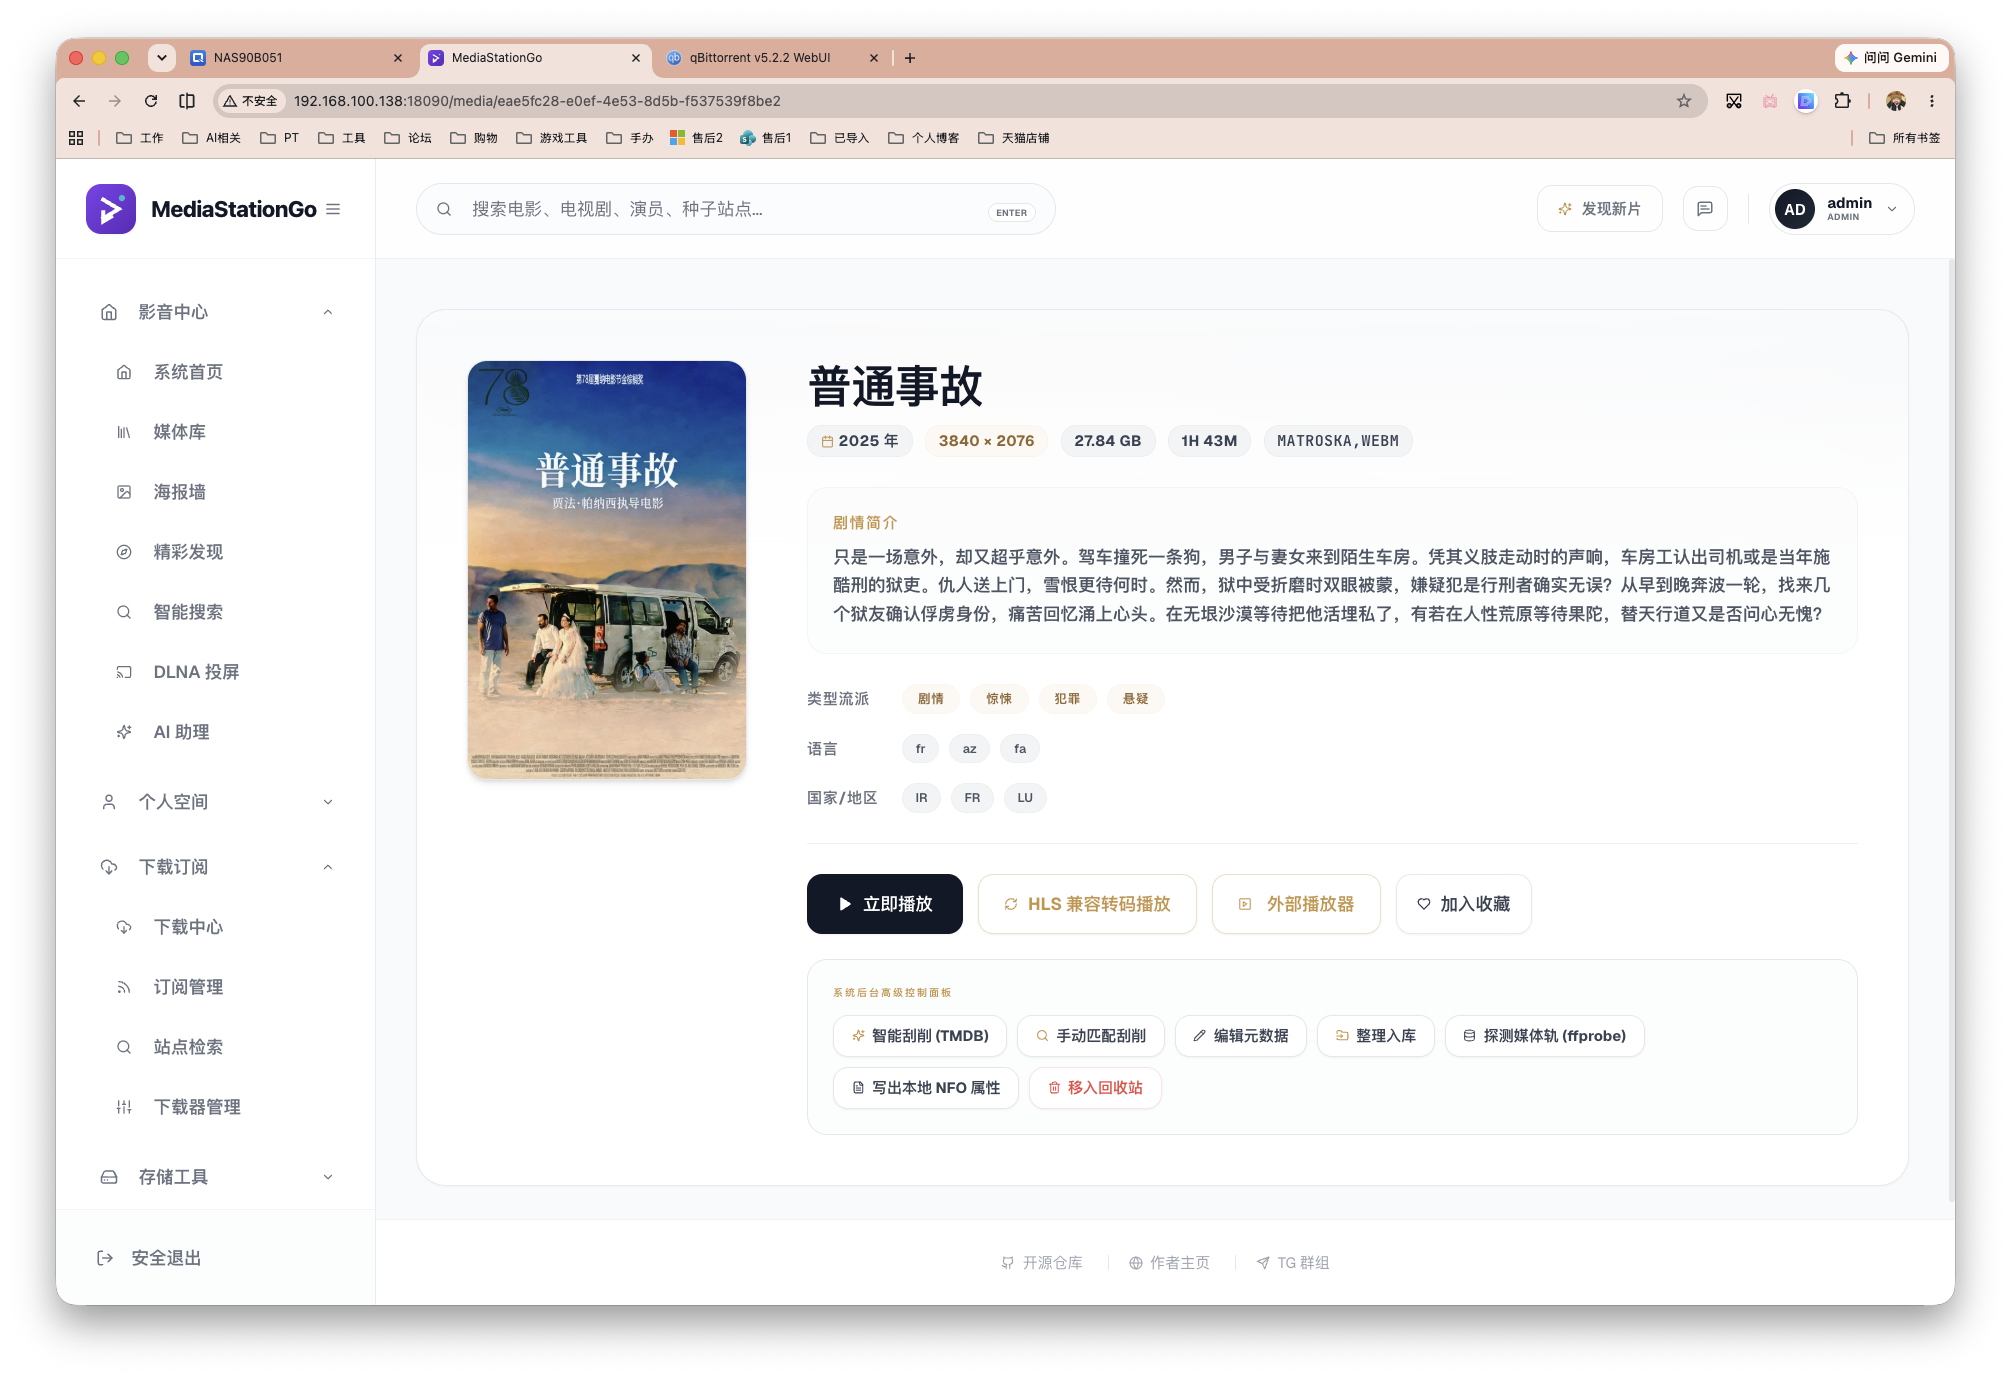Click 编辑元数据 button

[1240, 1036]
